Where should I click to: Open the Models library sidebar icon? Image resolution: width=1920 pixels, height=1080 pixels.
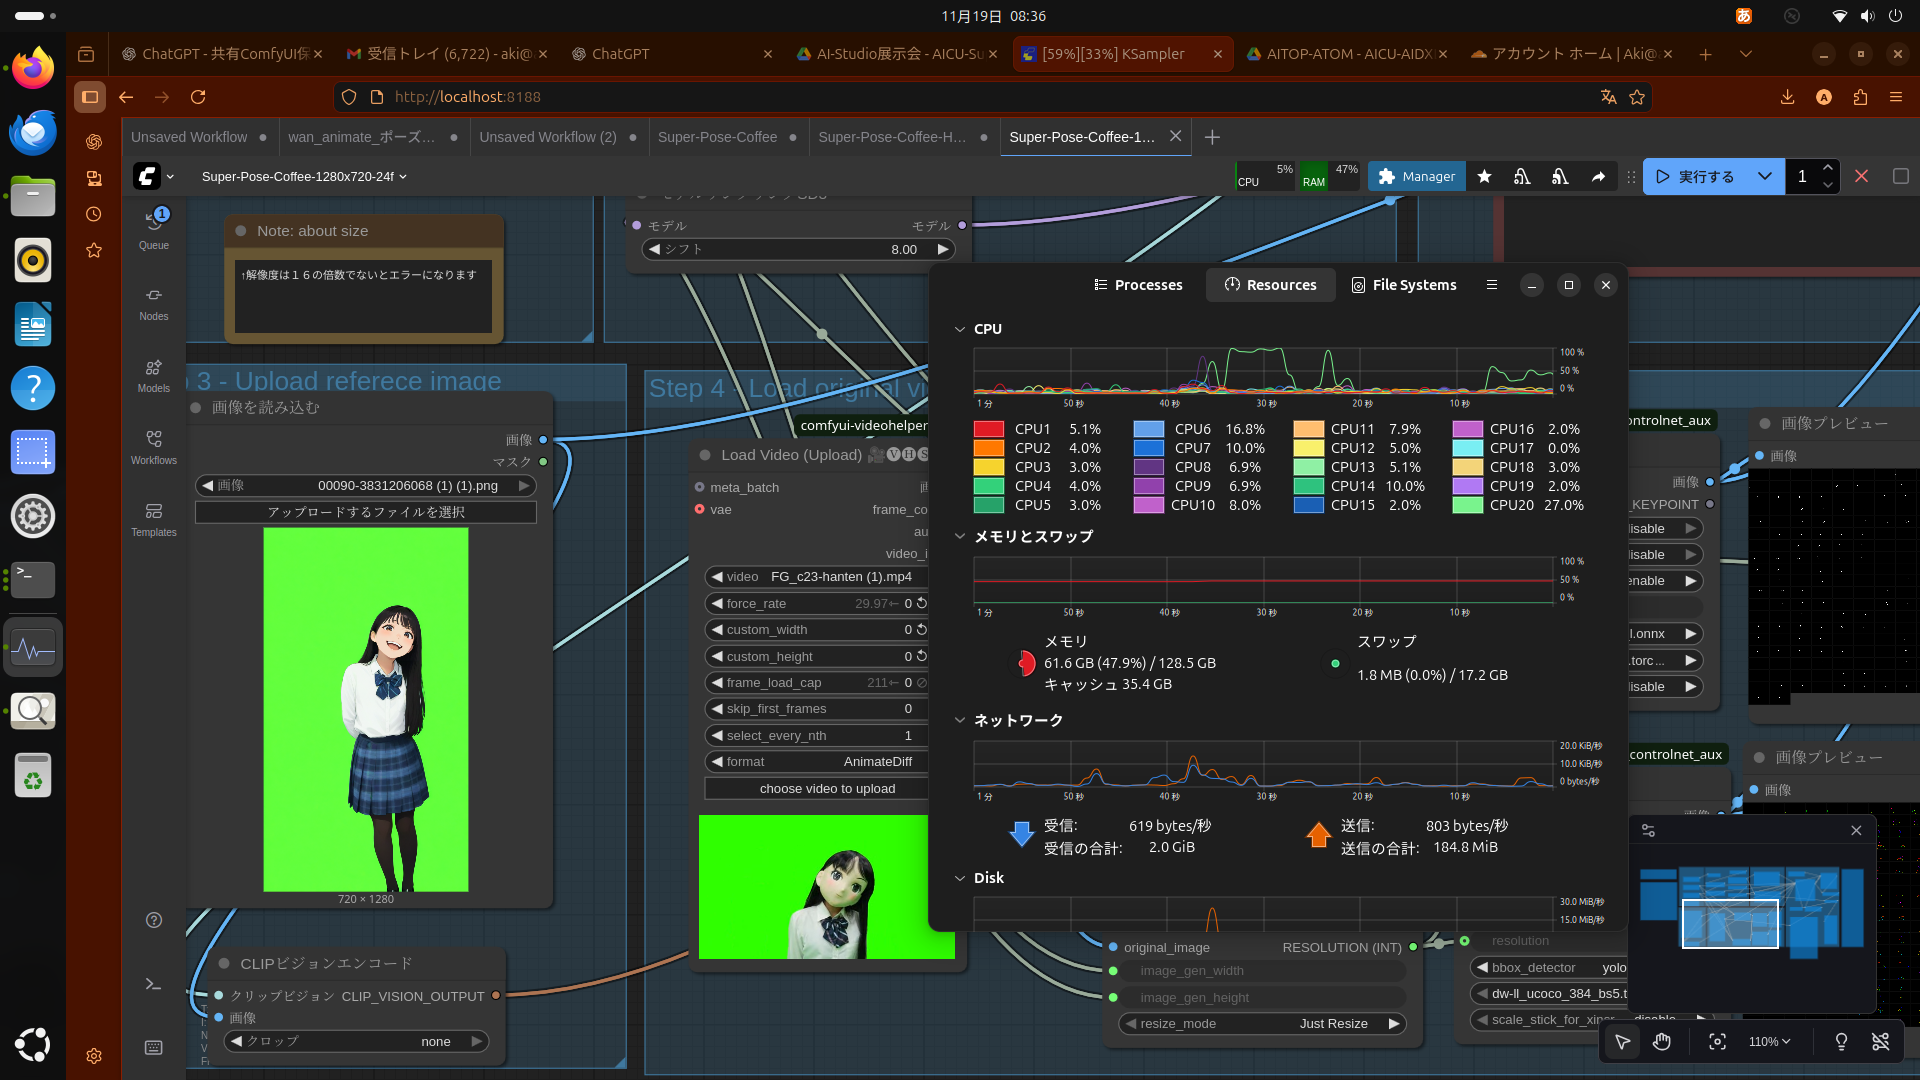[154, 376]
